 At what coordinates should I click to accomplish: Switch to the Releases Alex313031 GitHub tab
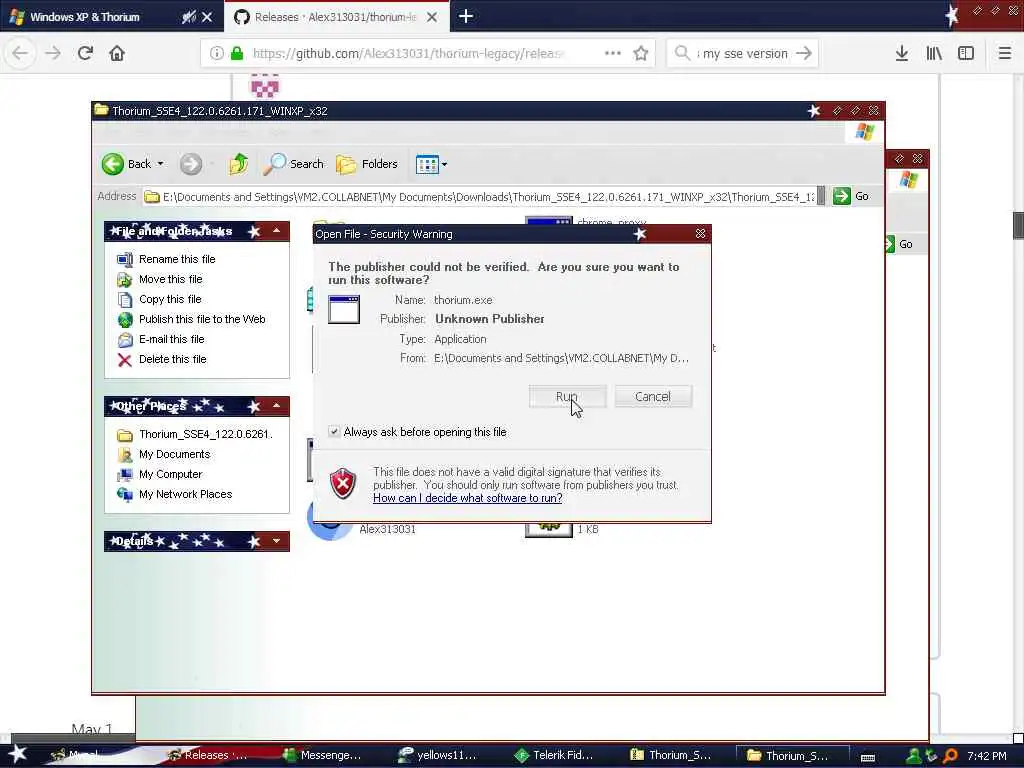pos(336,17)
